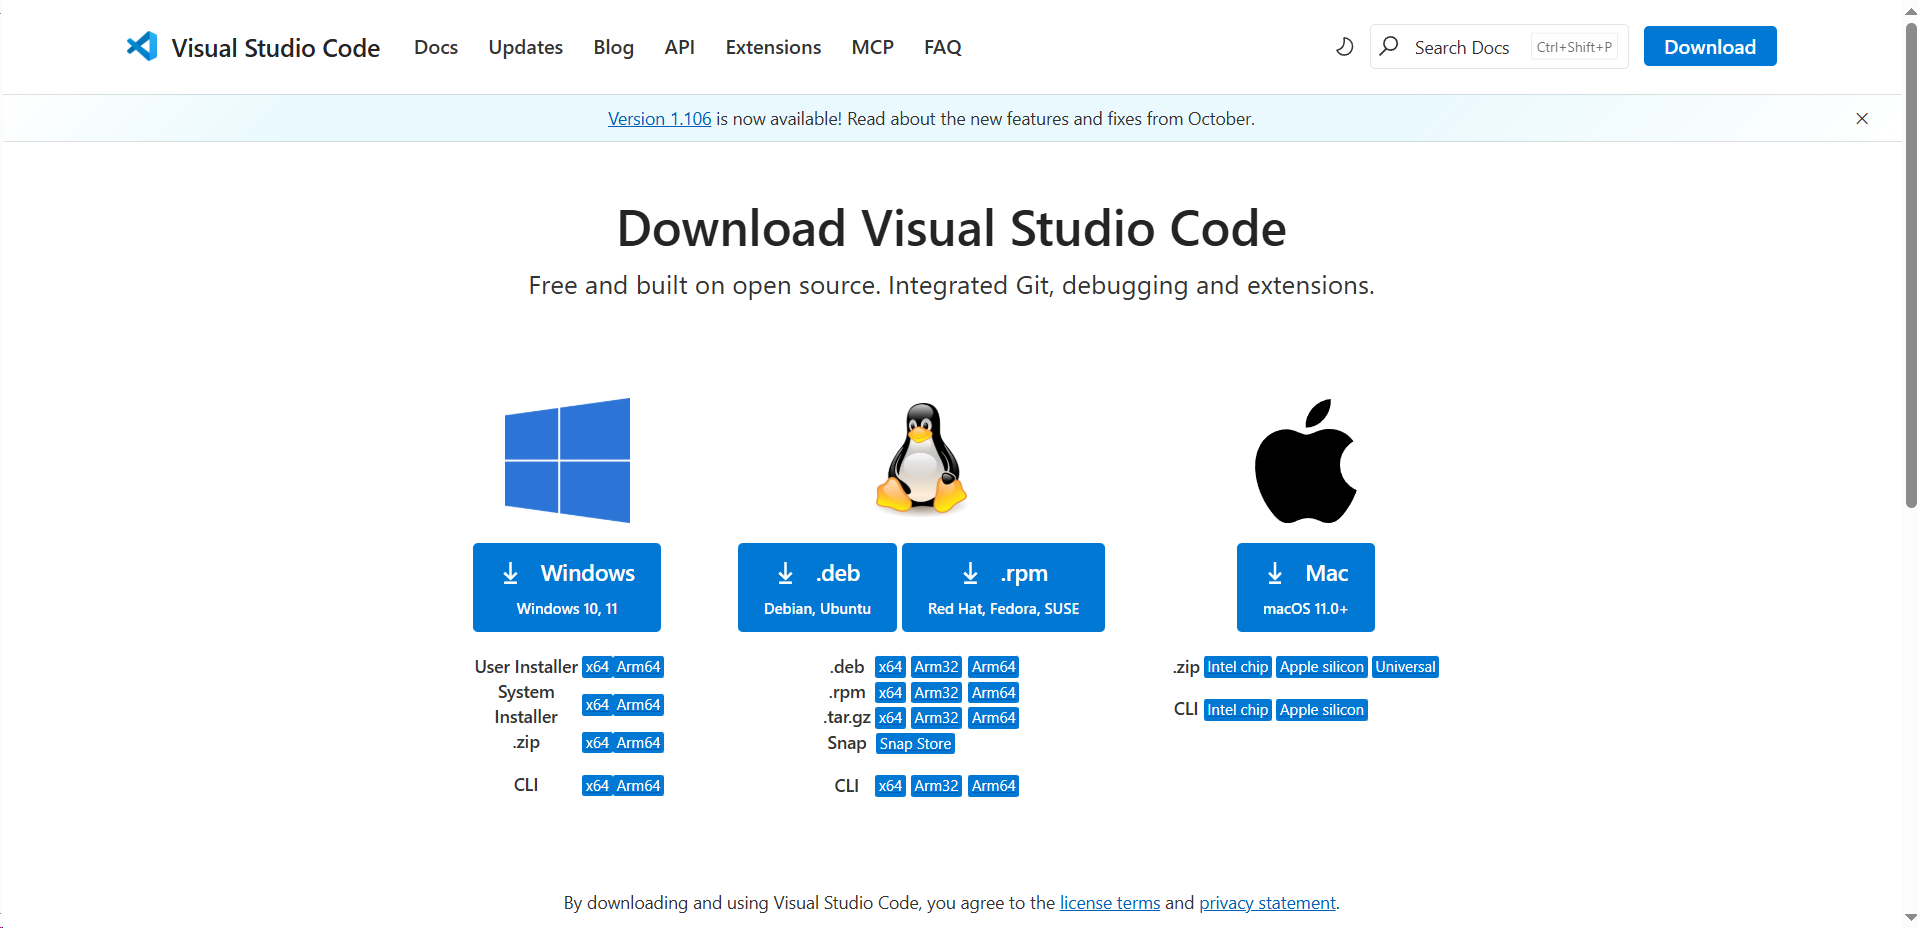Open the Extensions navigation link
This screenshot has height=928, width=1917.
tap(773, 47)
